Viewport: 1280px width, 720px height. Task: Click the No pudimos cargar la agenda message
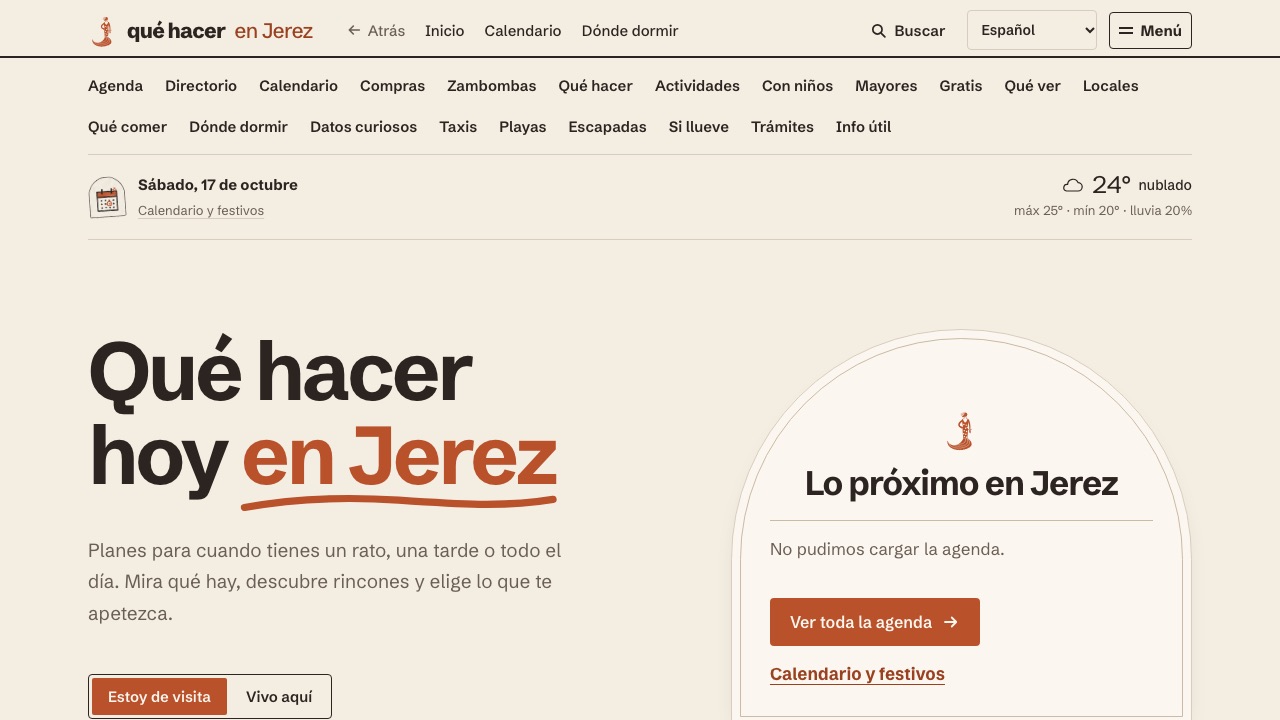point(887,549)
